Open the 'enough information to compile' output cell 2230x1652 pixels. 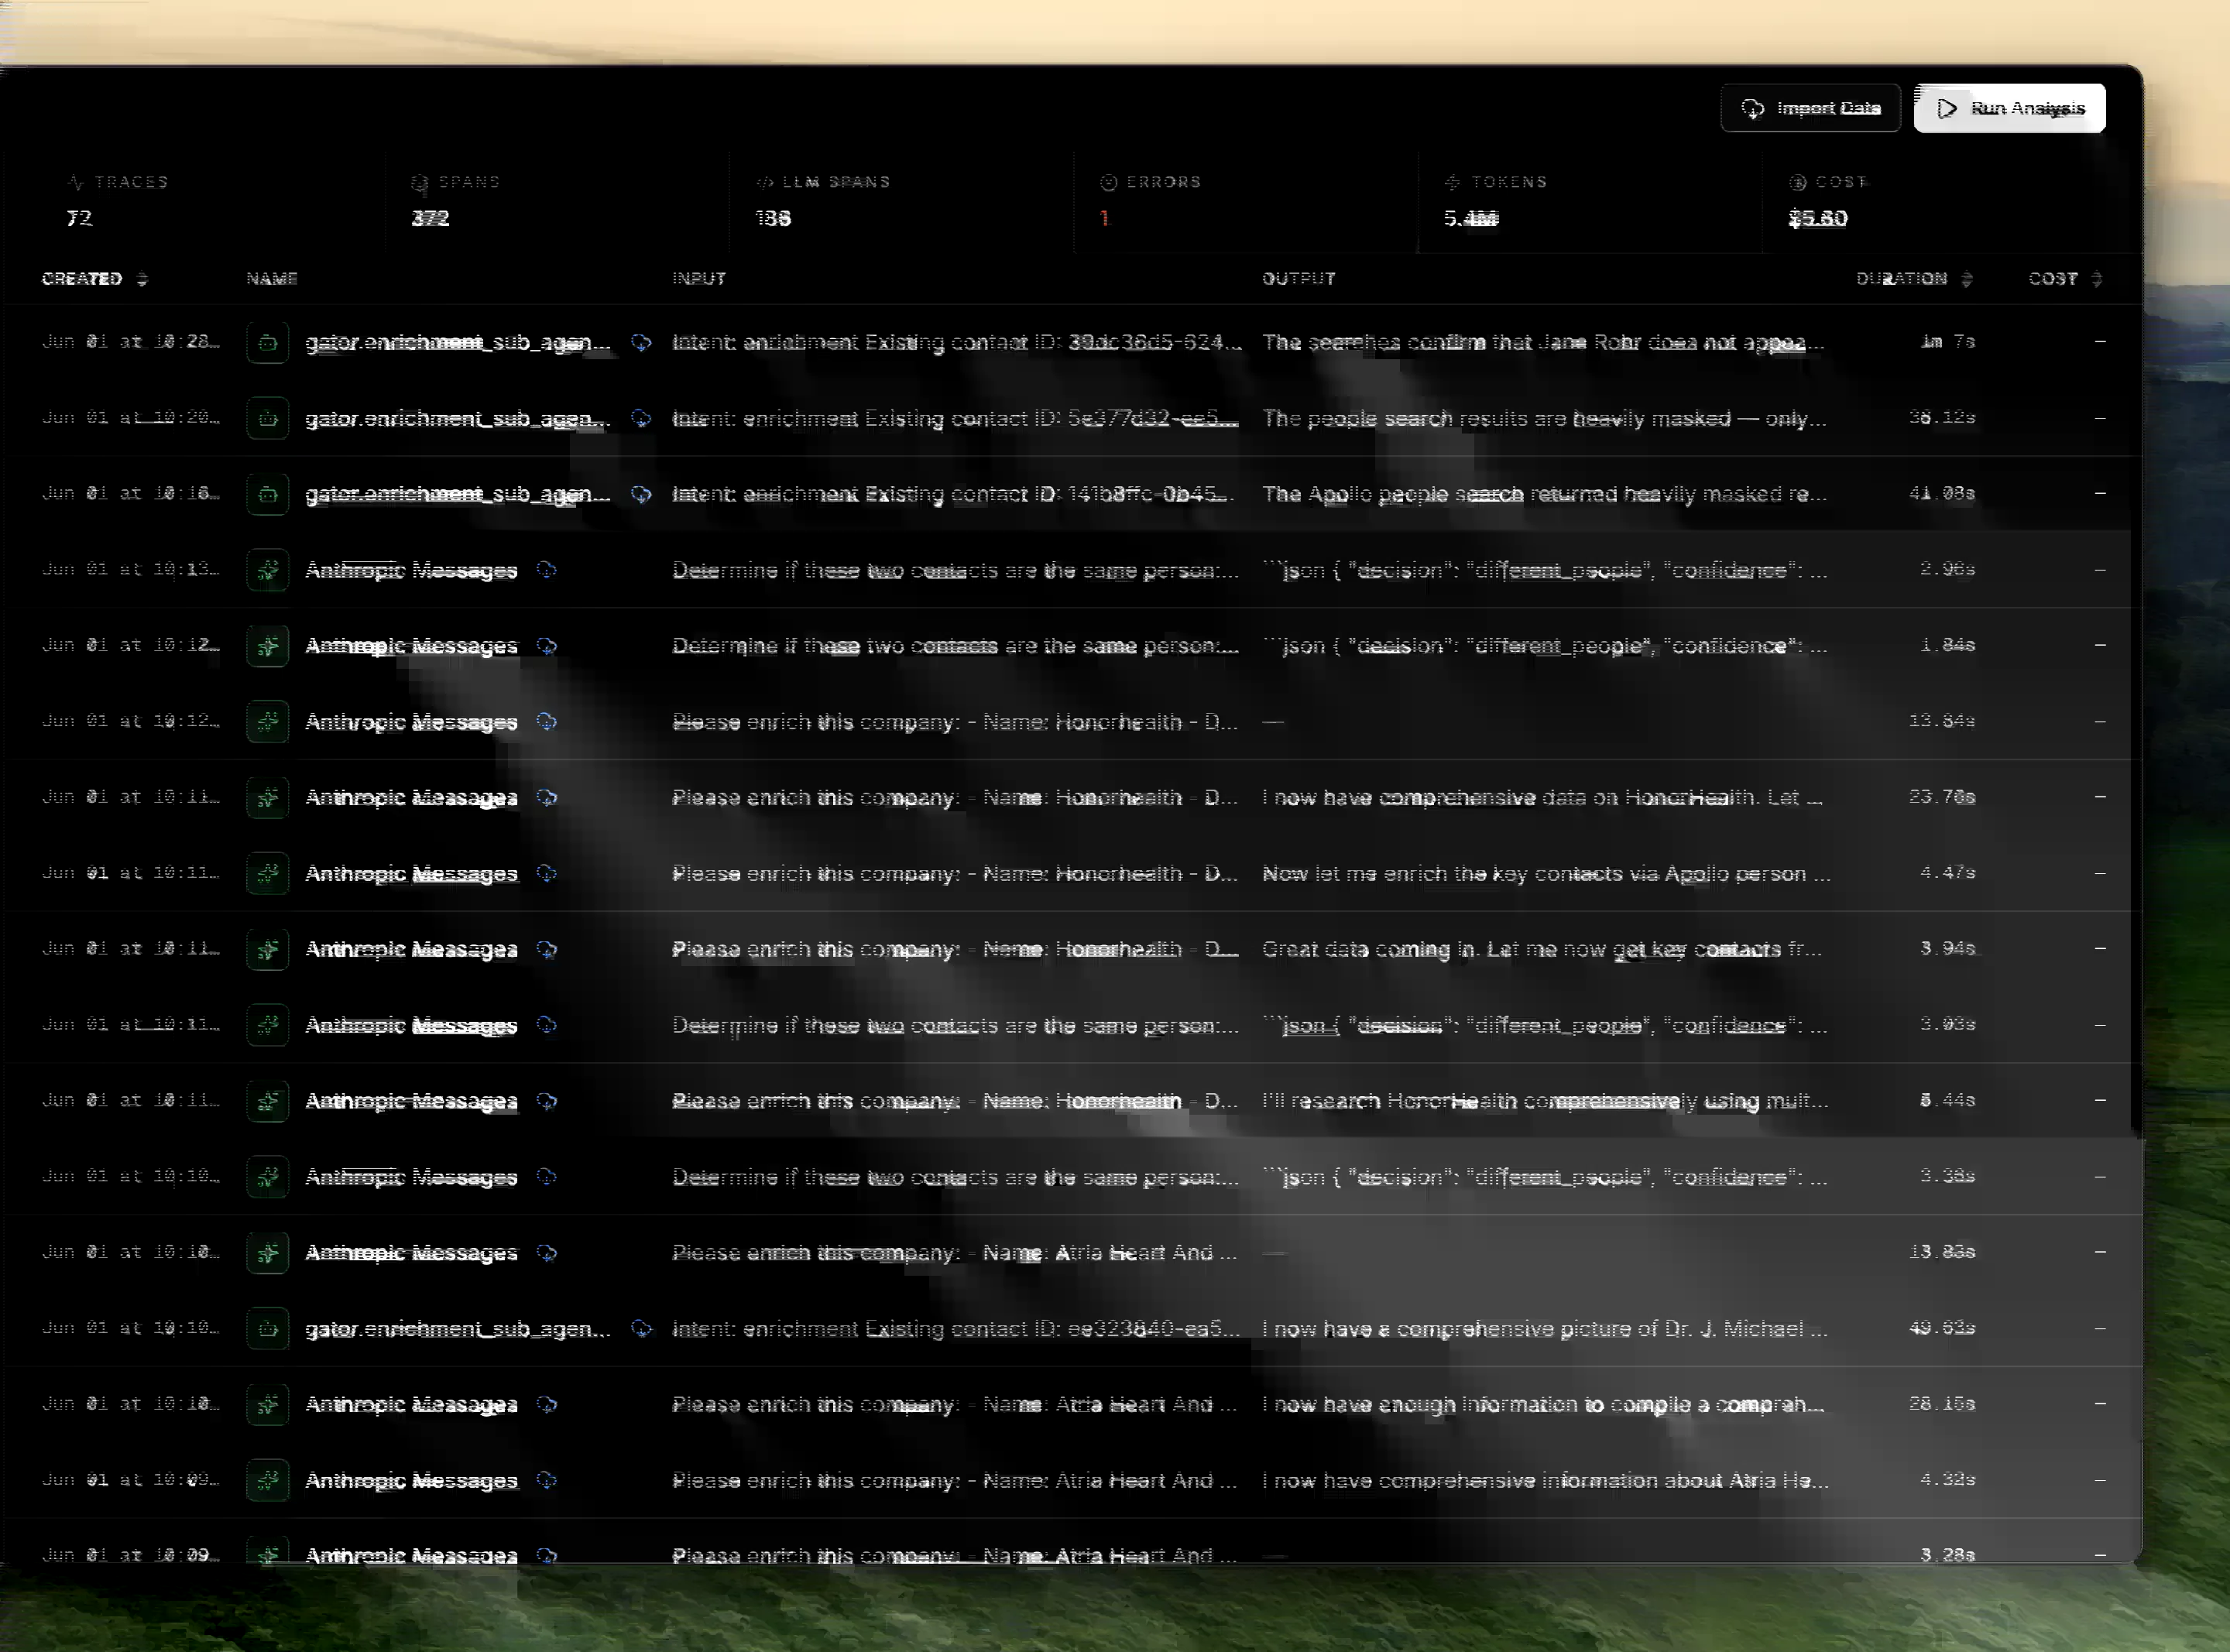(x=1543, y=1405)
